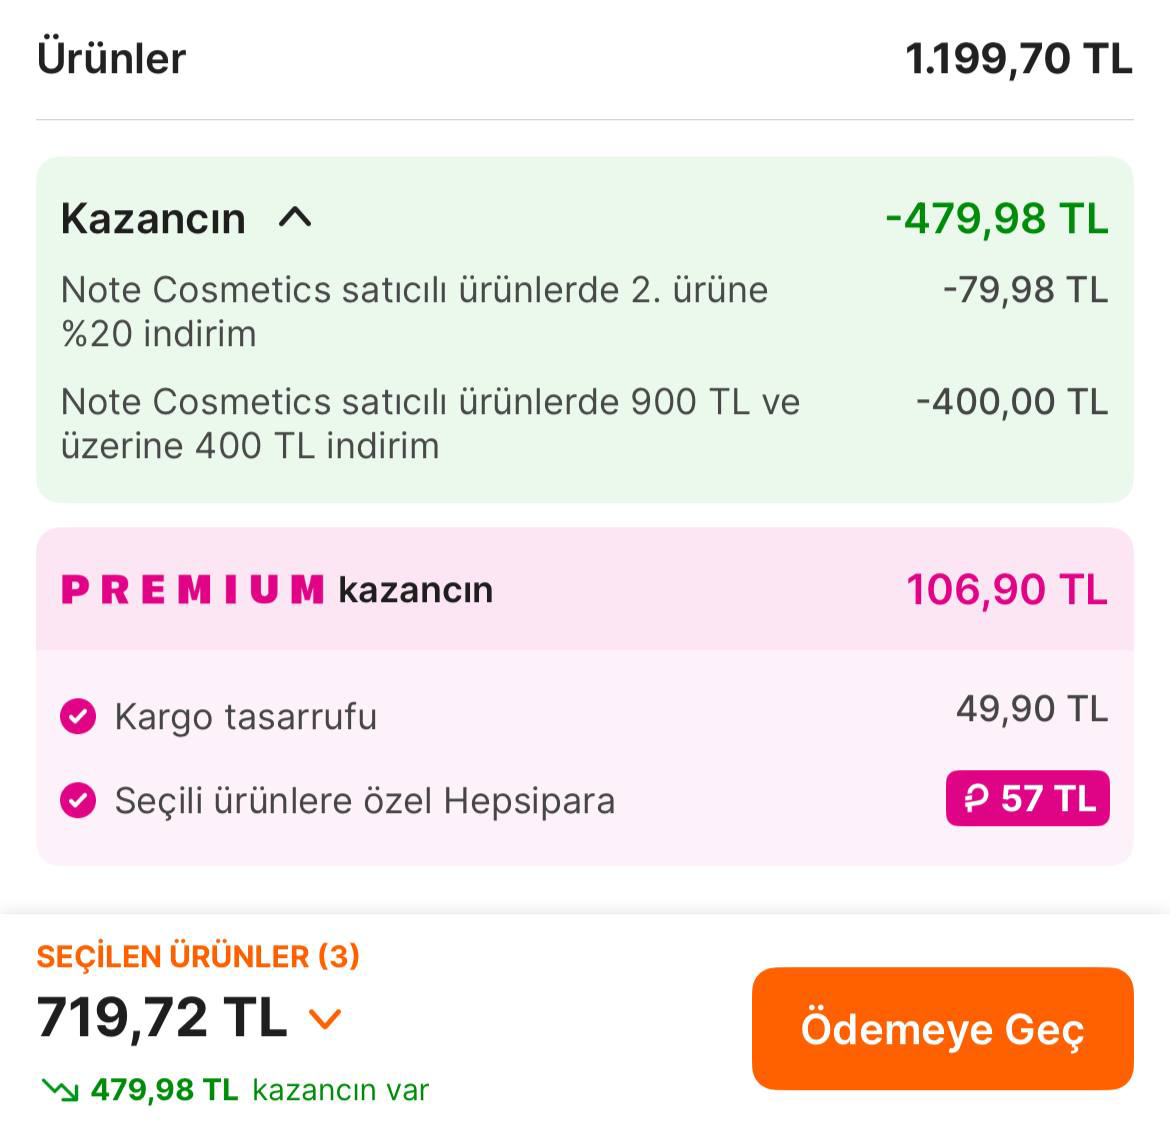The width and height of the screenshot is (1170, 1142).
Task: Tap the Hepsipara 57 TL badge
Action: 1027,798
